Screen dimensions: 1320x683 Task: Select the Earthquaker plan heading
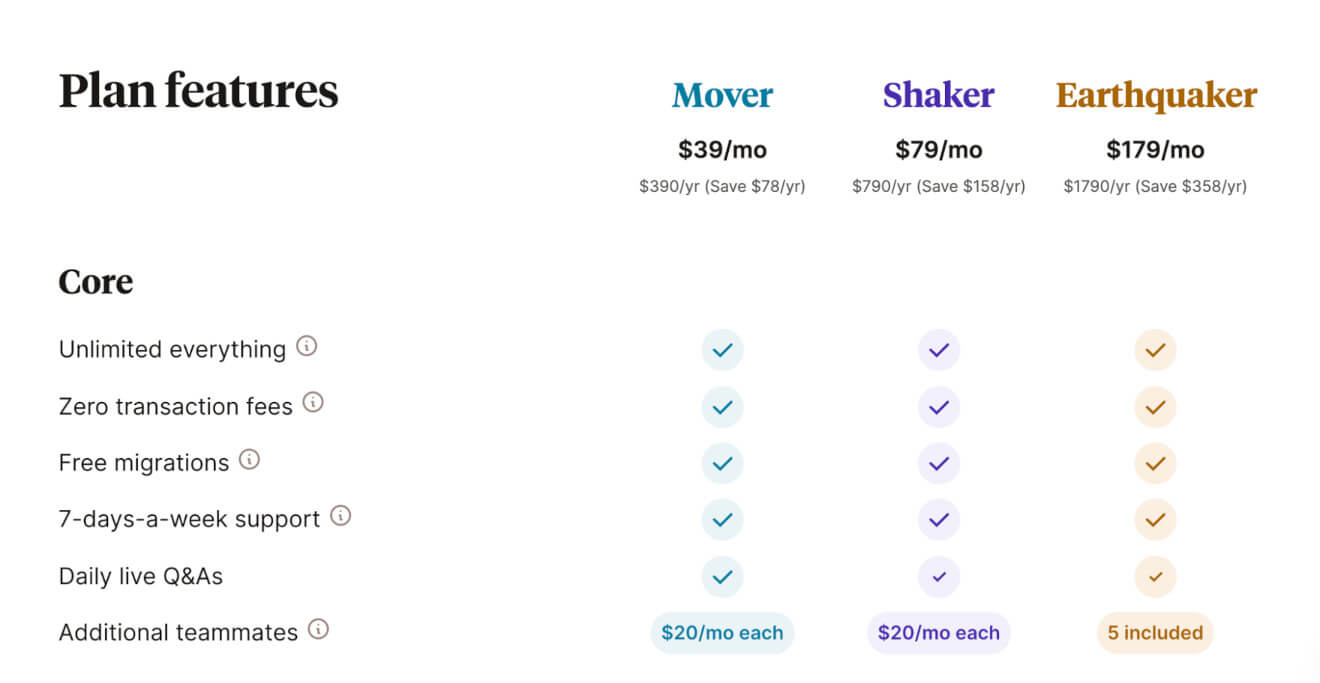point(1156,96)
